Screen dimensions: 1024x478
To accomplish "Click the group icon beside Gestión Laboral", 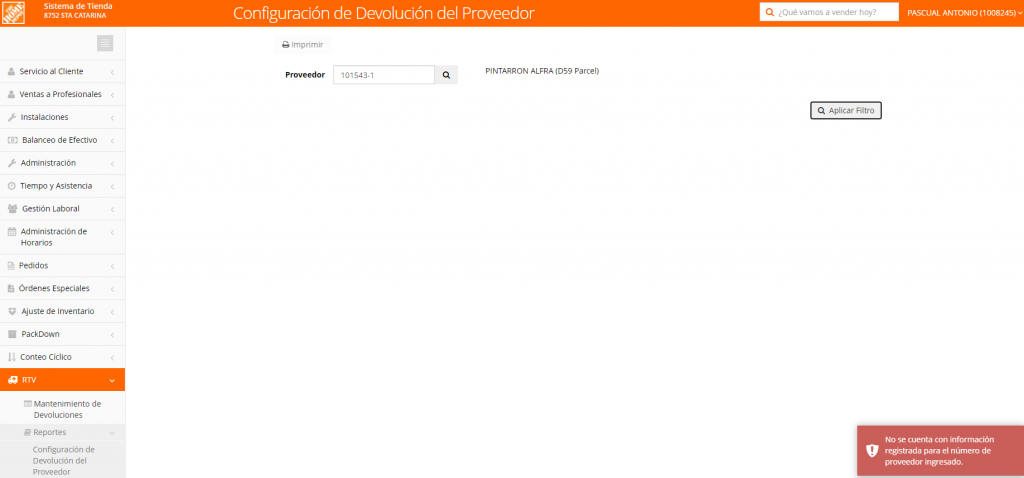I will (x=12, y=208).
